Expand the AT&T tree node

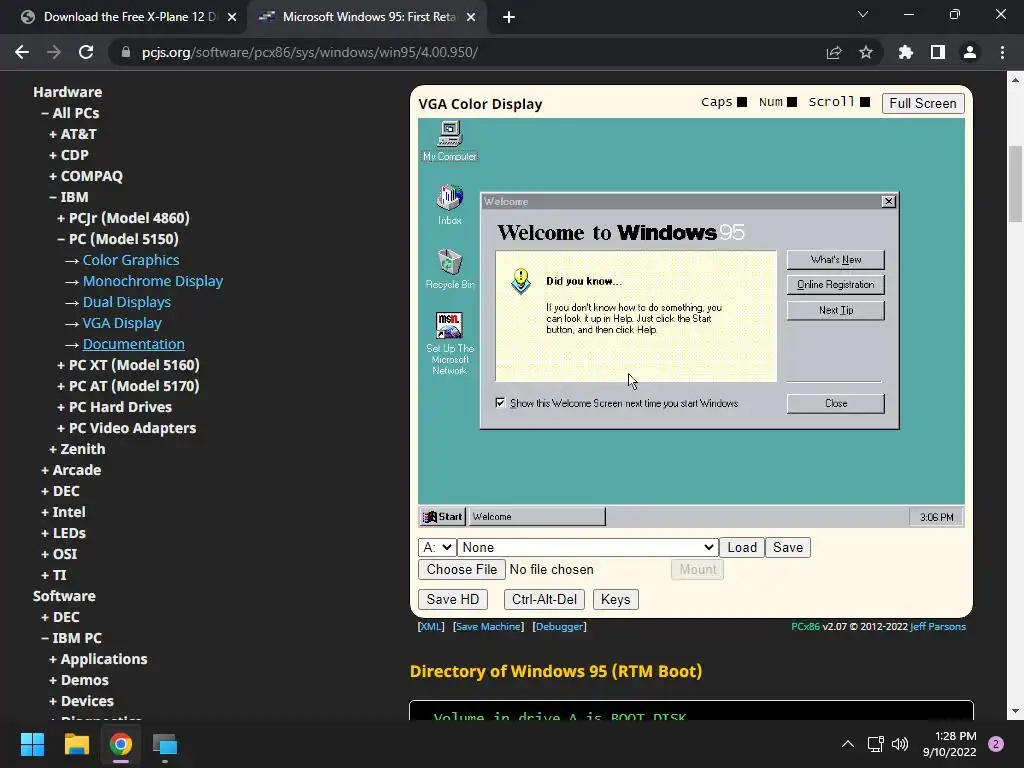(73, 134)
